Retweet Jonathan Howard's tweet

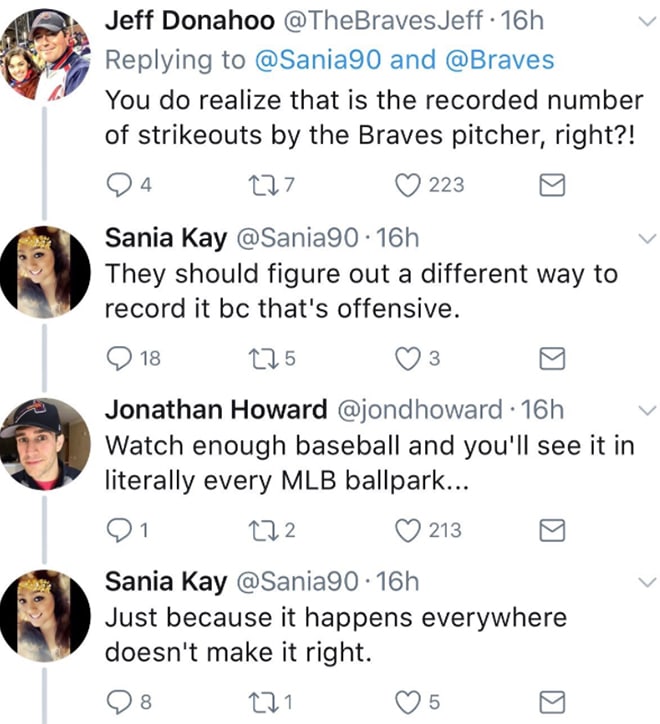coord(256,529)
